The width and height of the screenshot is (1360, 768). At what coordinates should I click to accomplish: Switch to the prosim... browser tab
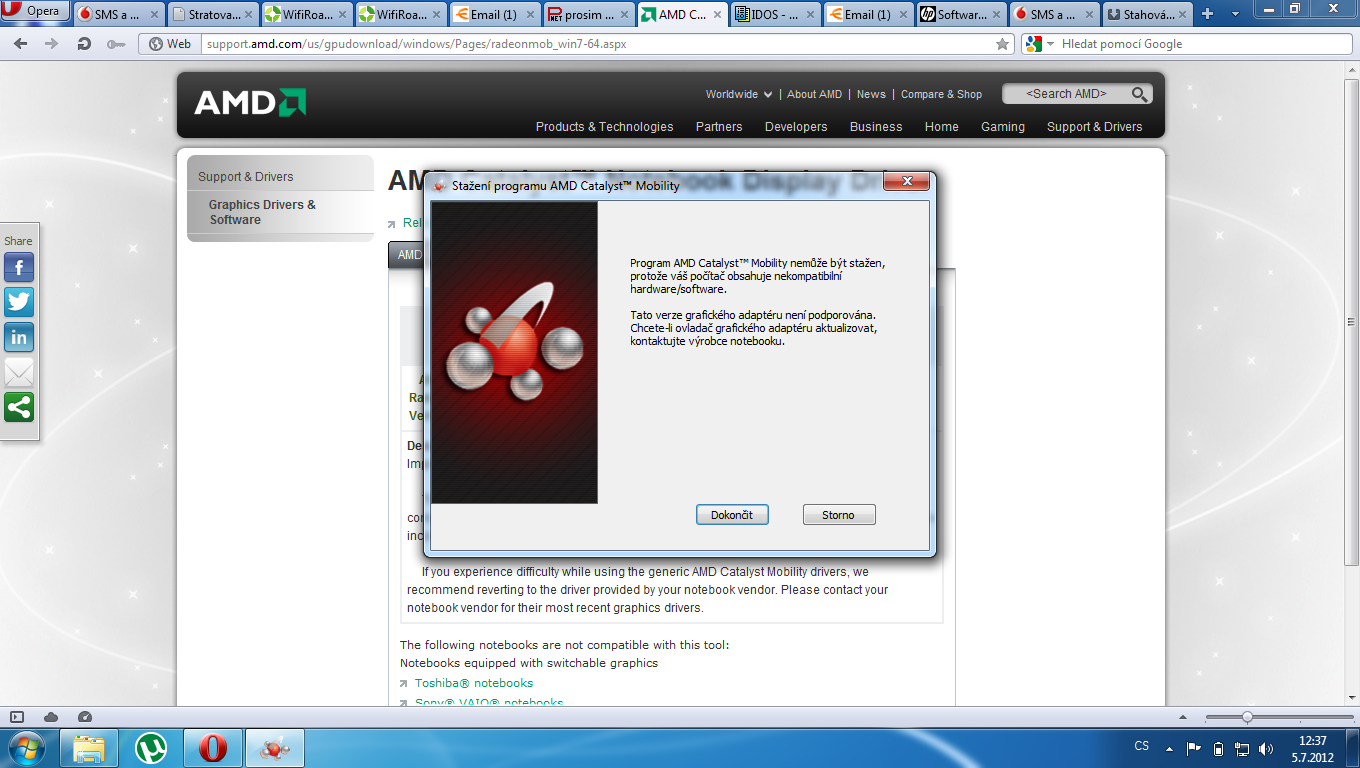coord(589,15)
